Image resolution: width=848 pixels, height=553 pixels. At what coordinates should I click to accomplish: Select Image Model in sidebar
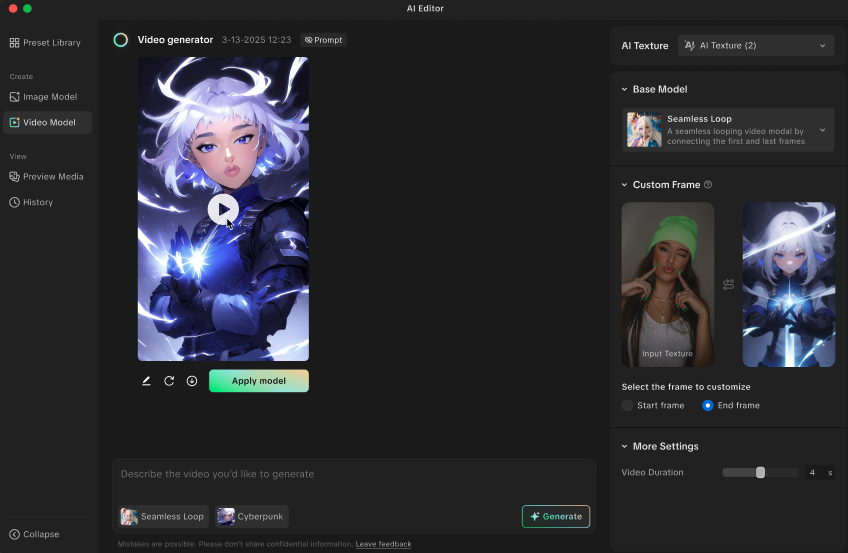[x=44, y=97]
